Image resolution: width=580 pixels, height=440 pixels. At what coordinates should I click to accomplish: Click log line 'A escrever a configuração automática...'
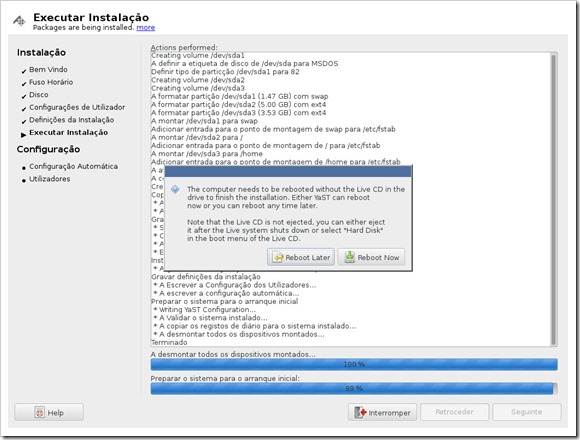pos(226,293)
